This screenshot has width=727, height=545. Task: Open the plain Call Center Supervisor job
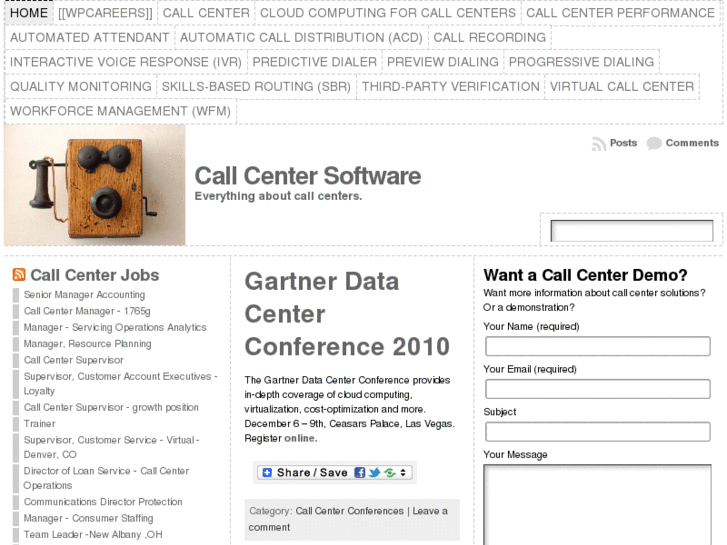click(74, 360)
